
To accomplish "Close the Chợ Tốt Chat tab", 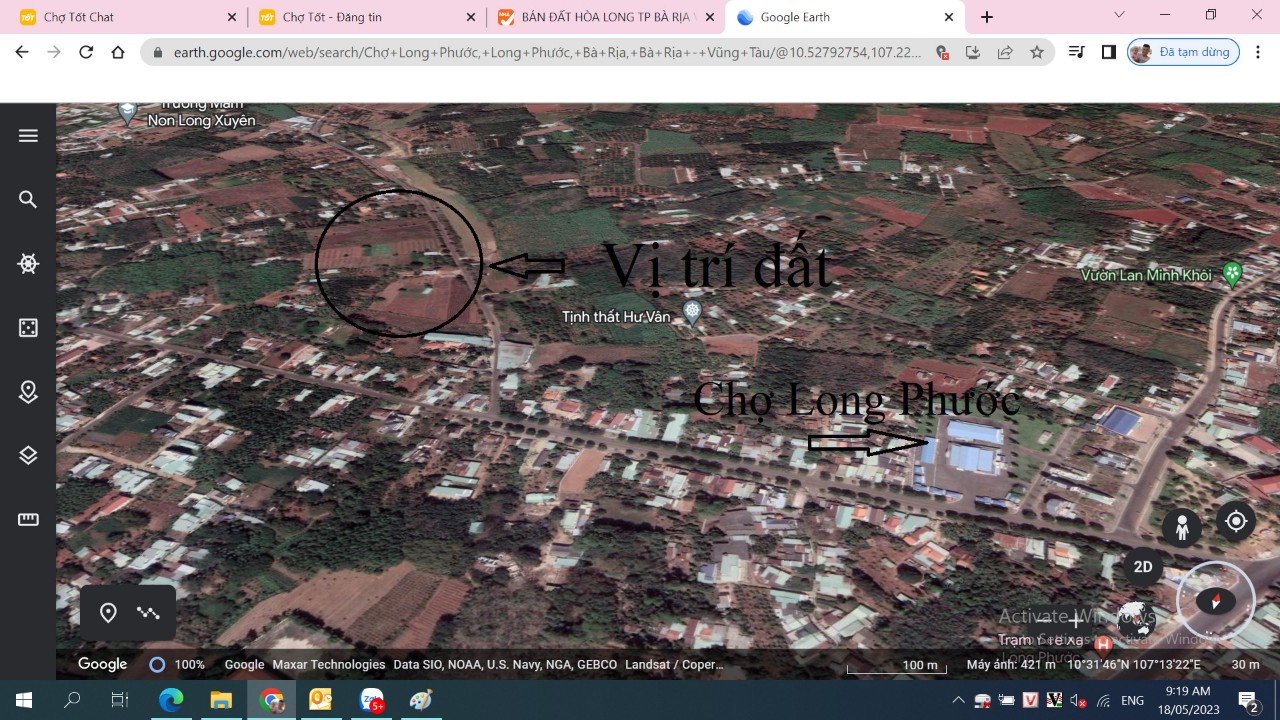I will [x=232, y=17].
